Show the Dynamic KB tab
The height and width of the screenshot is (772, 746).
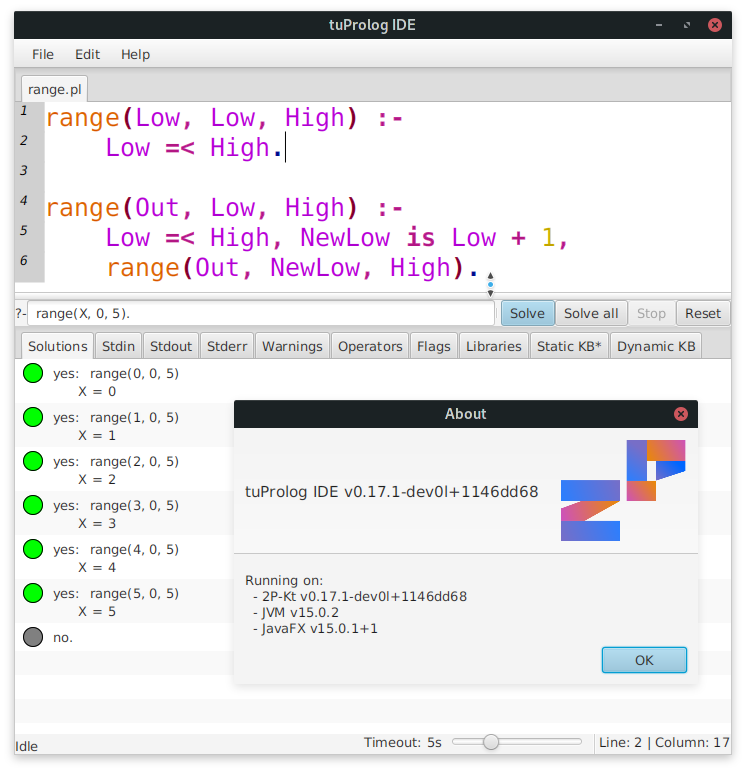coord(656,346)
